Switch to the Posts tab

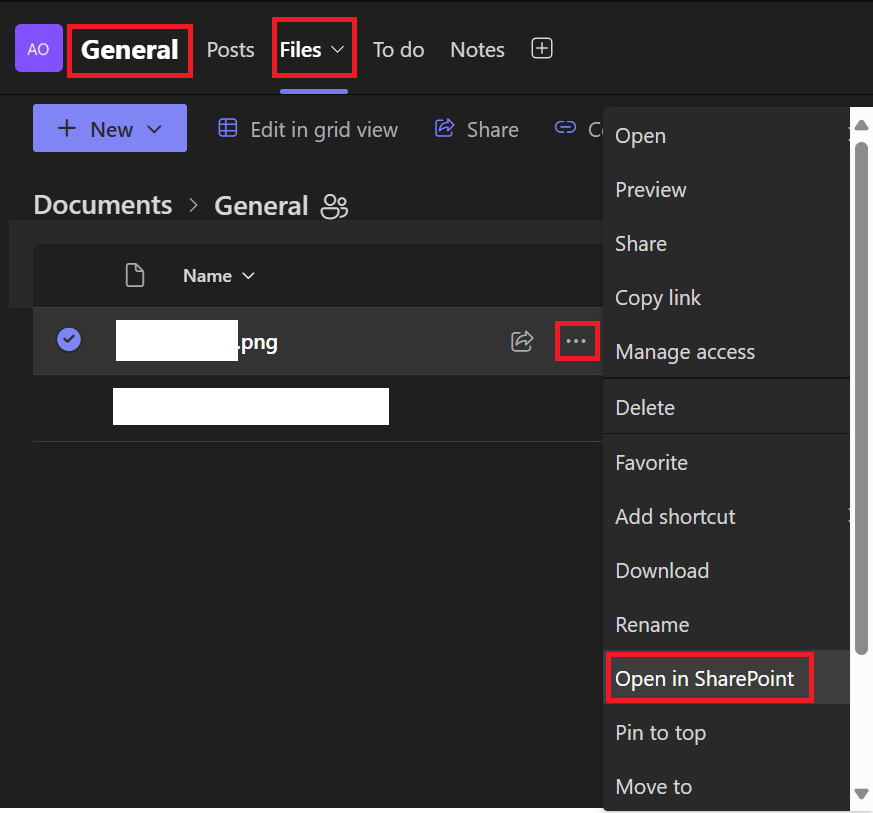click(x=230, y=49)
